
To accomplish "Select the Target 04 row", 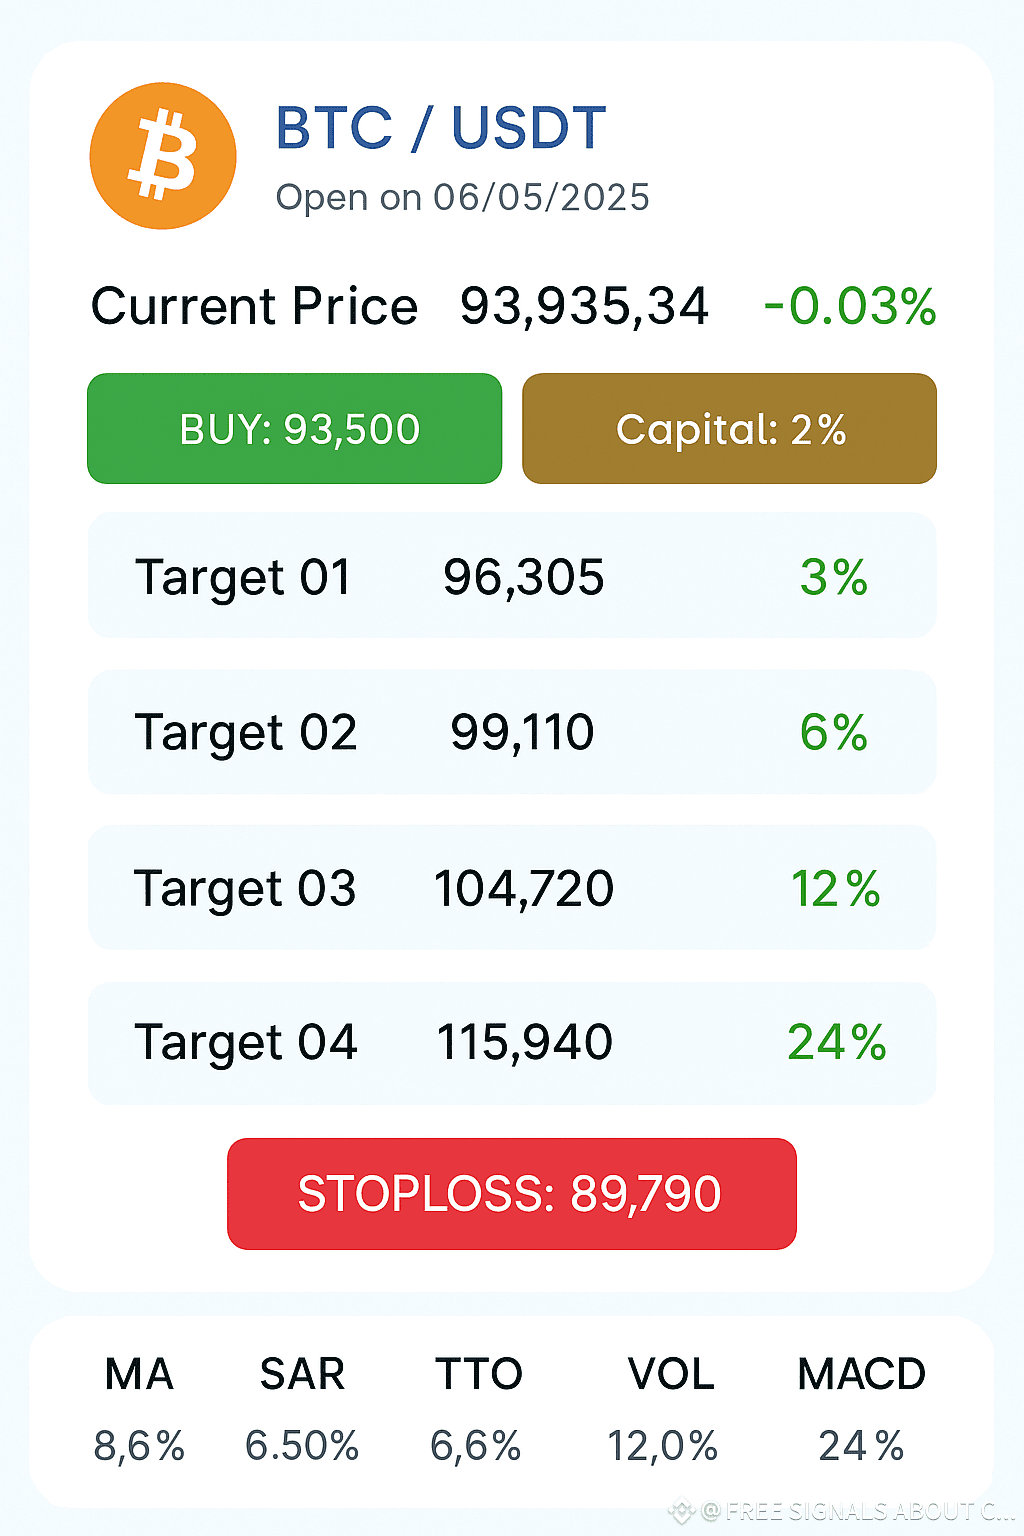I will (x=512, y=1043).
